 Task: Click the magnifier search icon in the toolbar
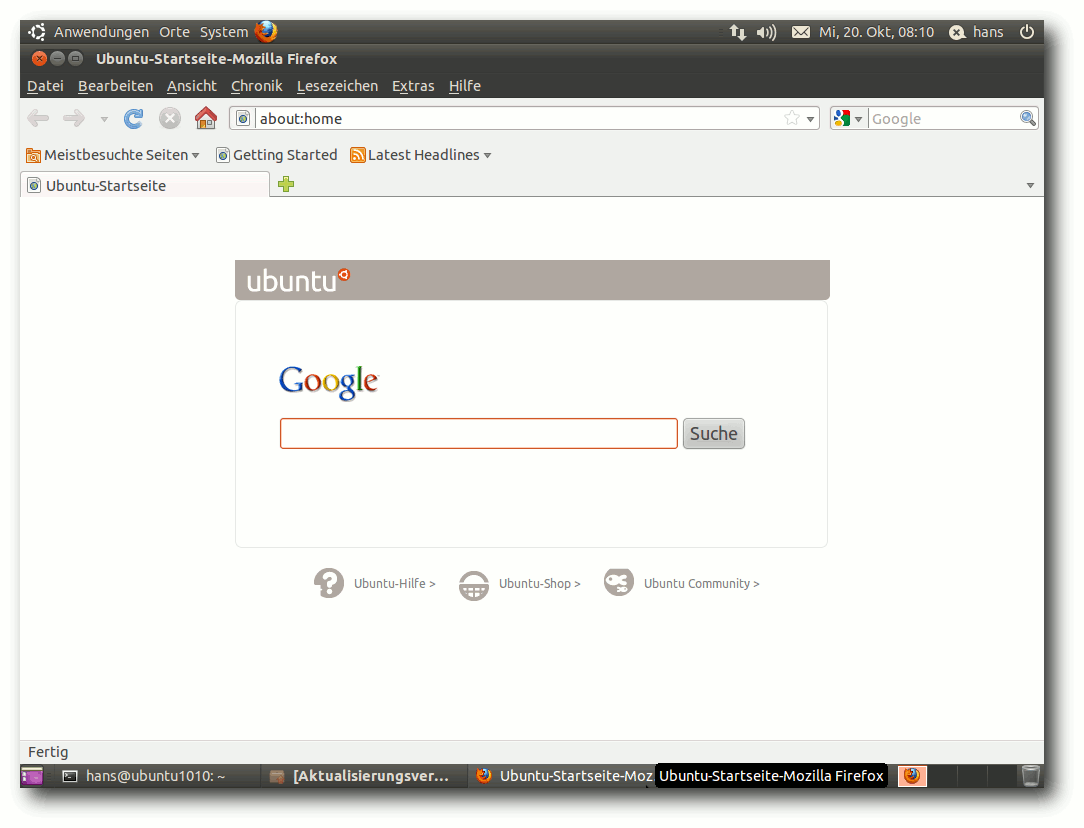coord(1027,118)
